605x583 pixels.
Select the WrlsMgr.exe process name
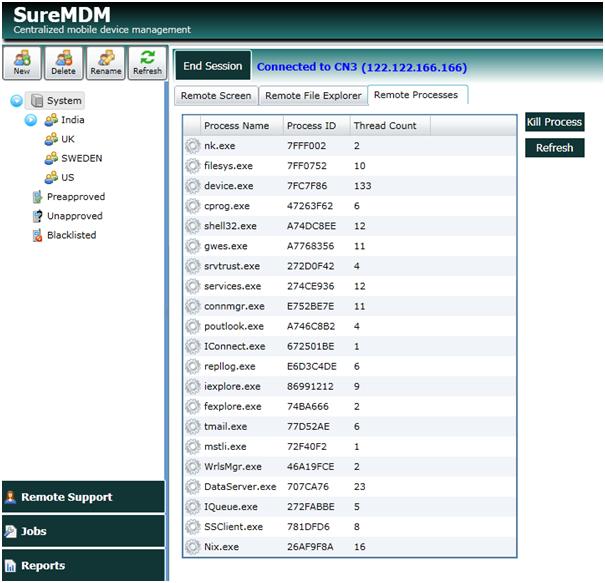tap(233, 467)
